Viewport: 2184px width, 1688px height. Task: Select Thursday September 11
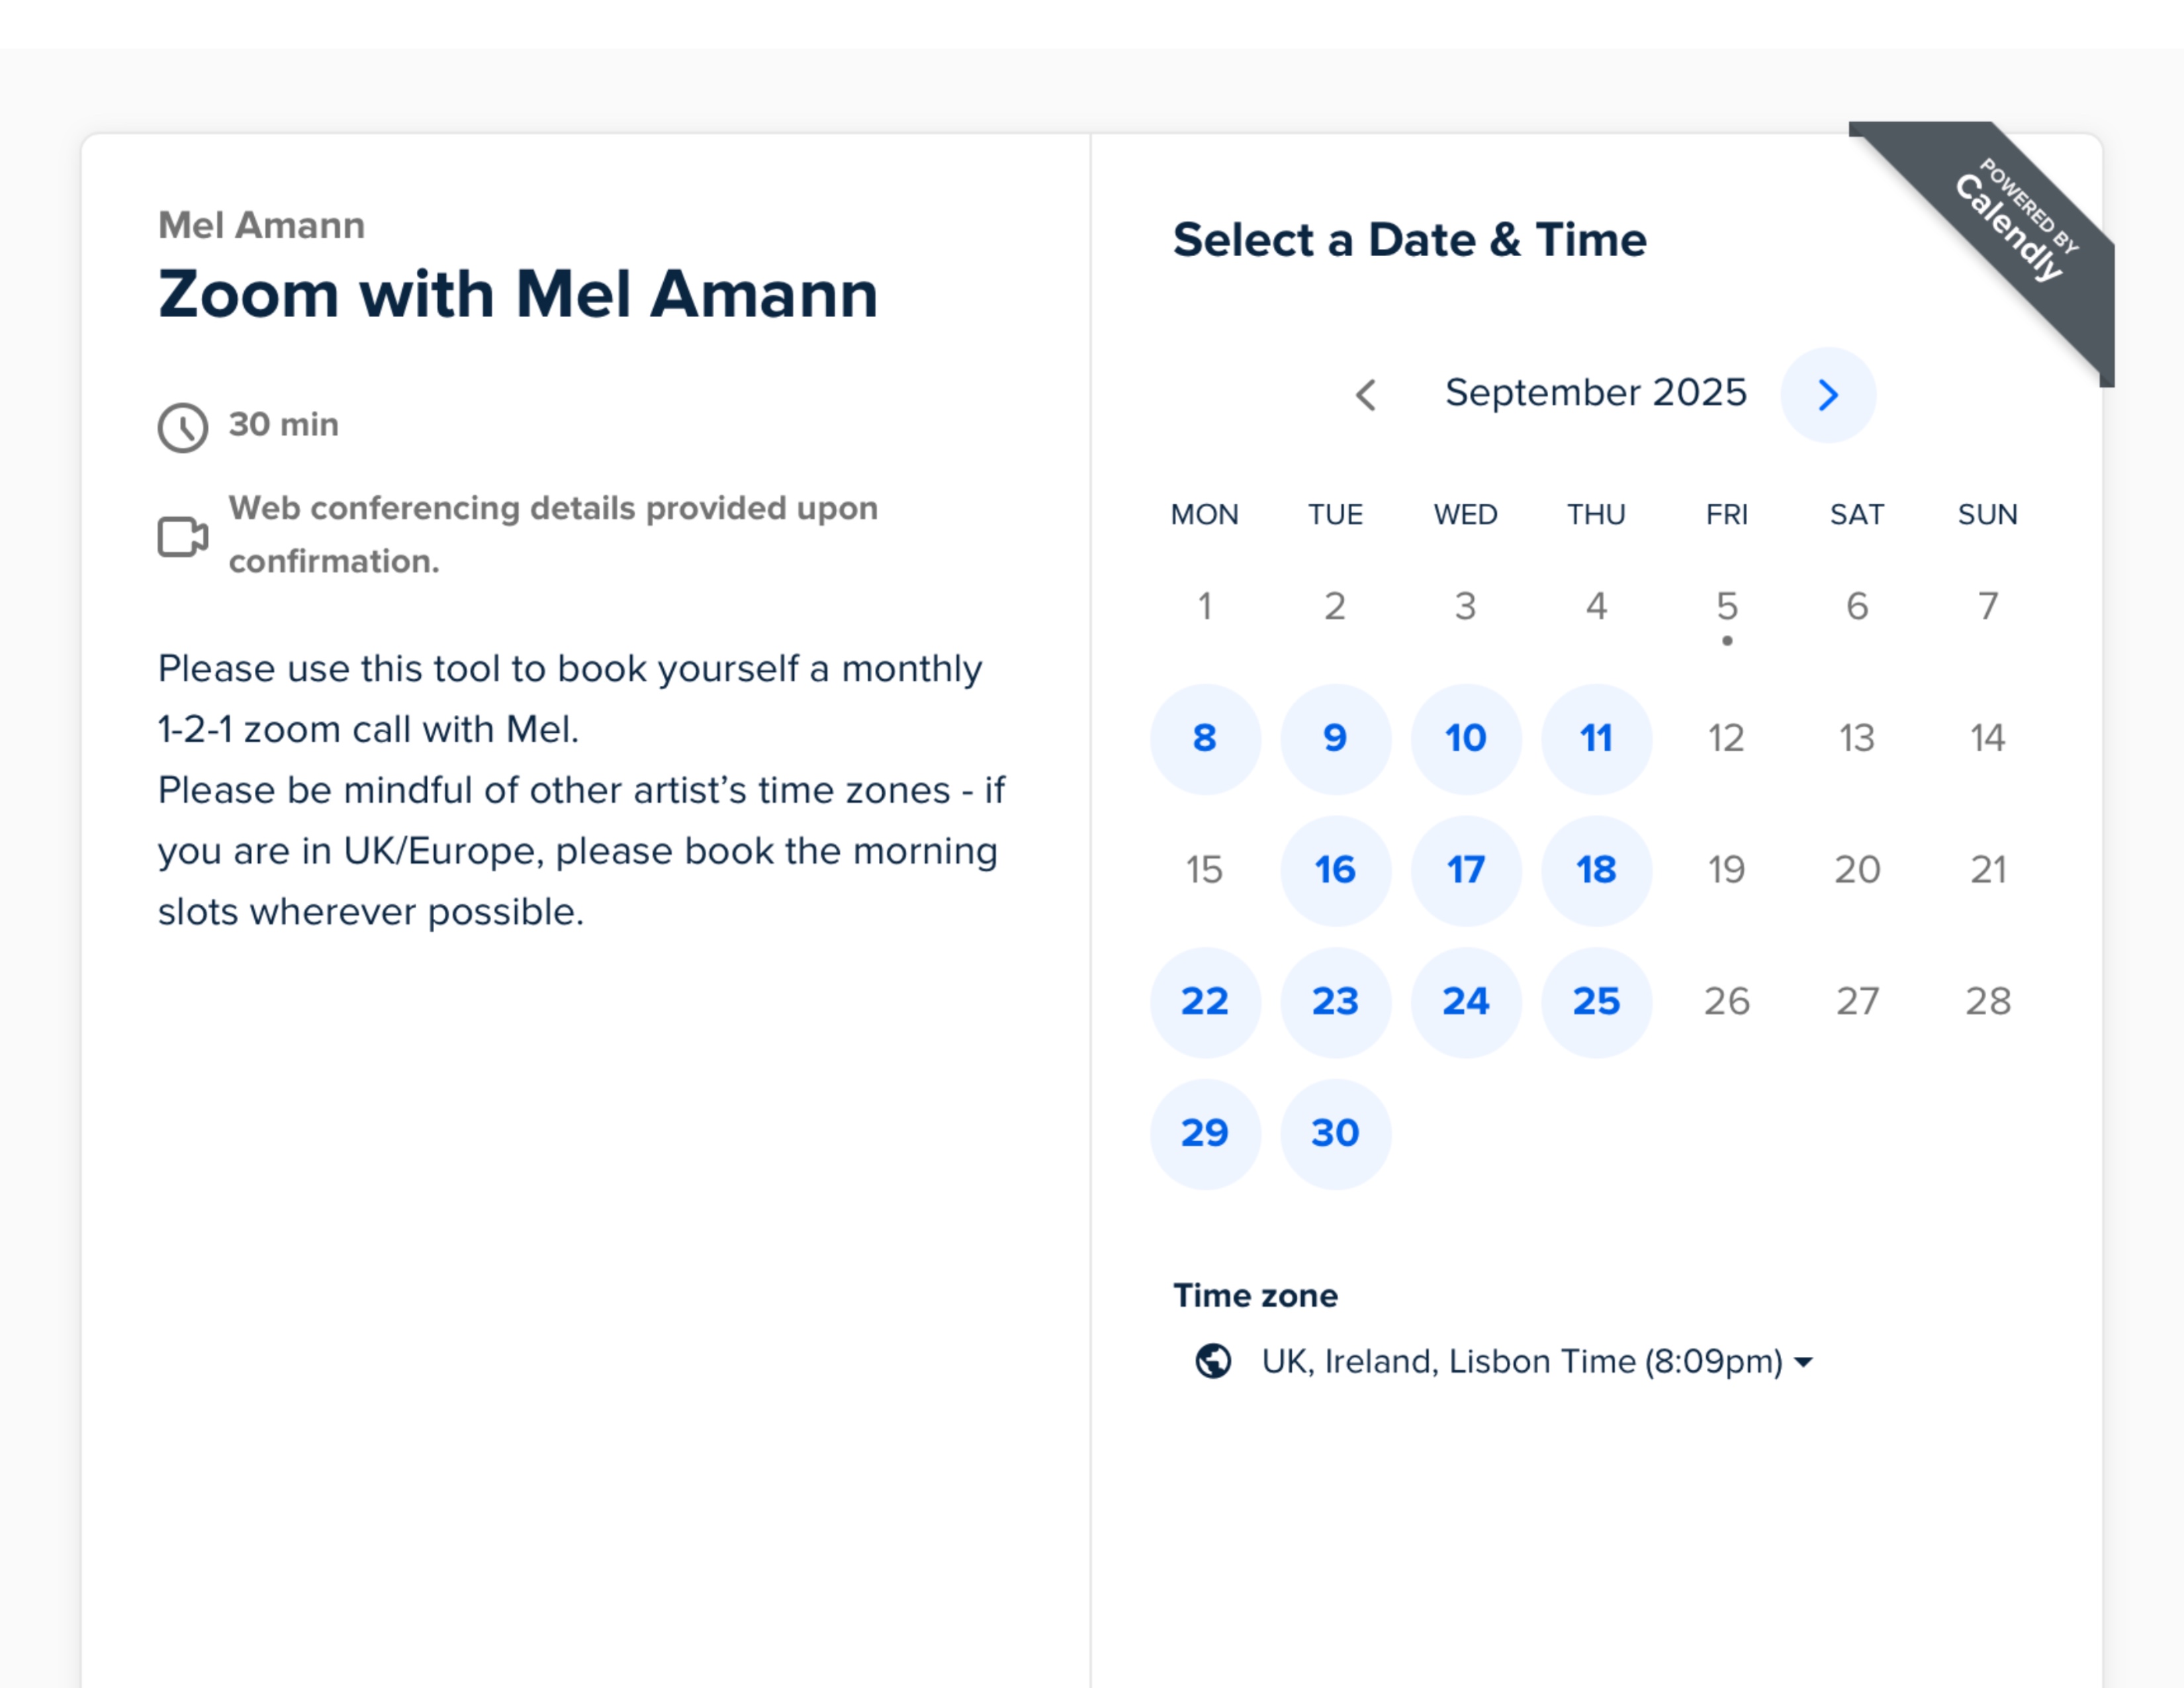1597,739
